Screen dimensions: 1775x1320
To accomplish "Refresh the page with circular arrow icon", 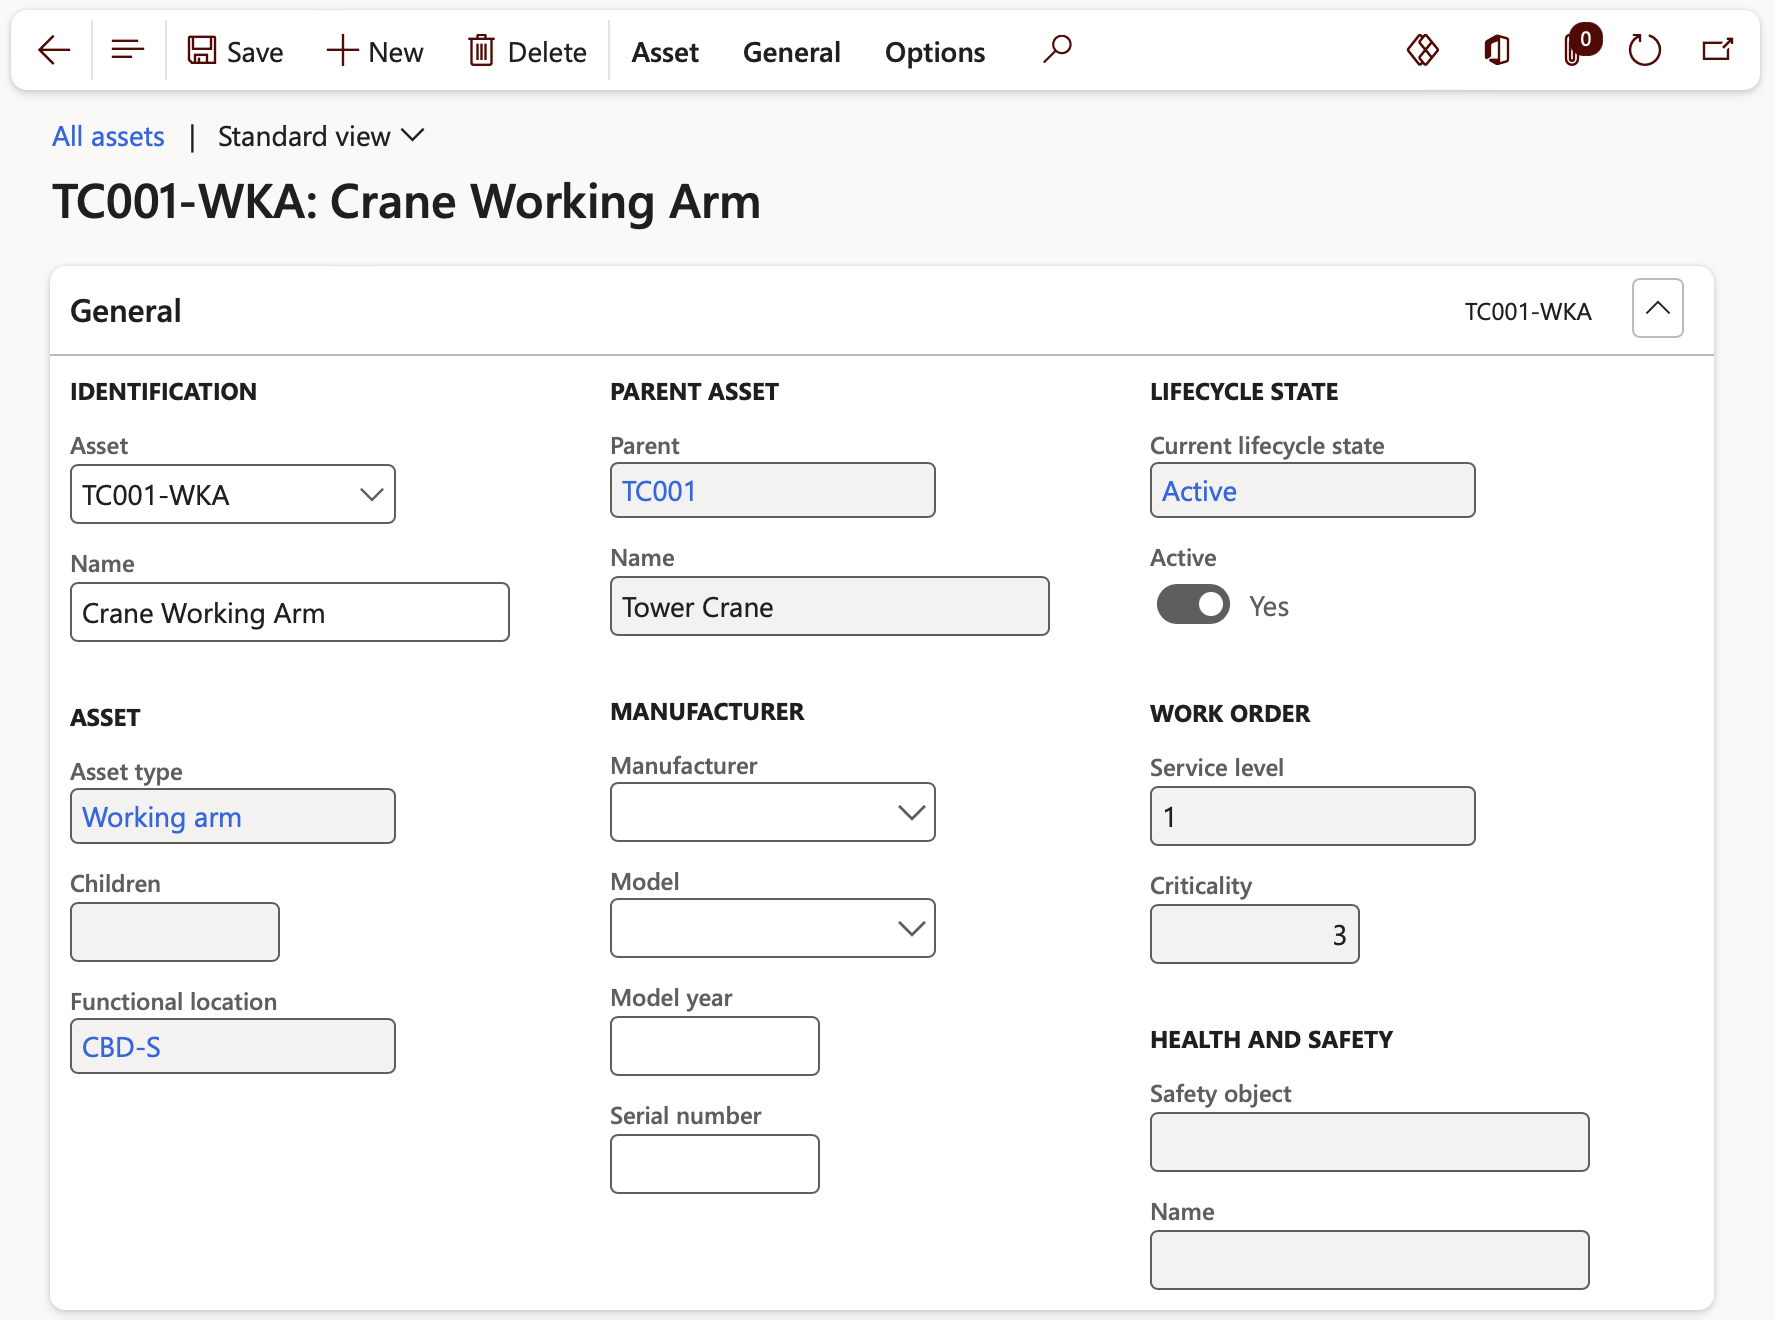I will pos(1644,49).
